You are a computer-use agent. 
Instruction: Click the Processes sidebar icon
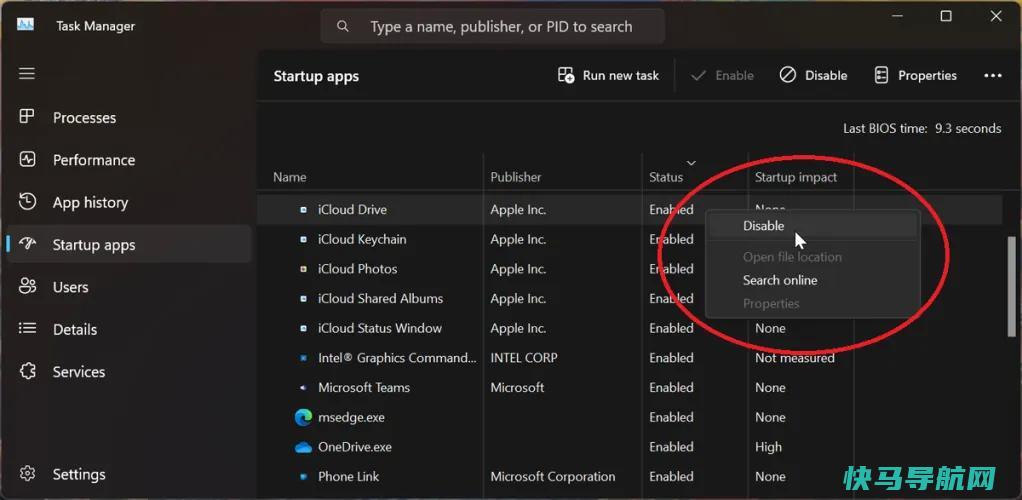[x=27, y=117]
